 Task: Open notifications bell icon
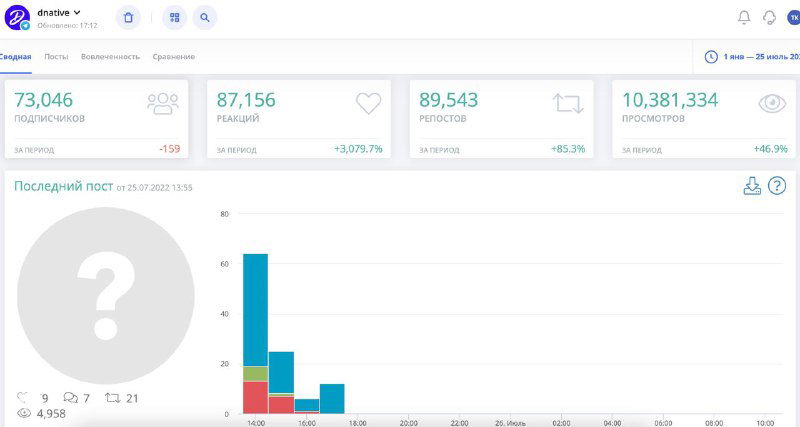743,17
